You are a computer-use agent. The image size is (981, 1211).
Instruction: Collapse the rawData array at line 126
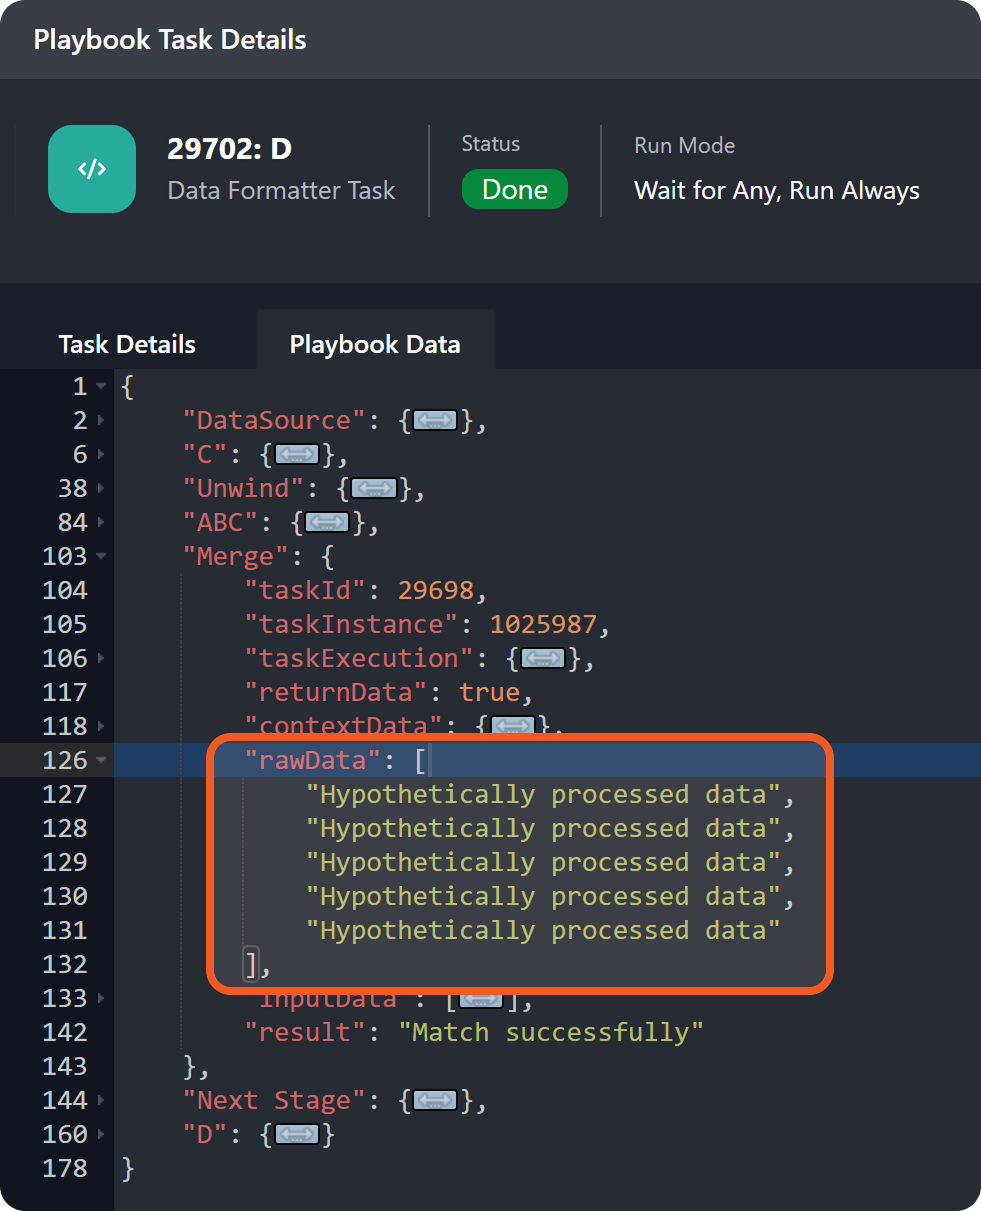(x=102, y=761)
